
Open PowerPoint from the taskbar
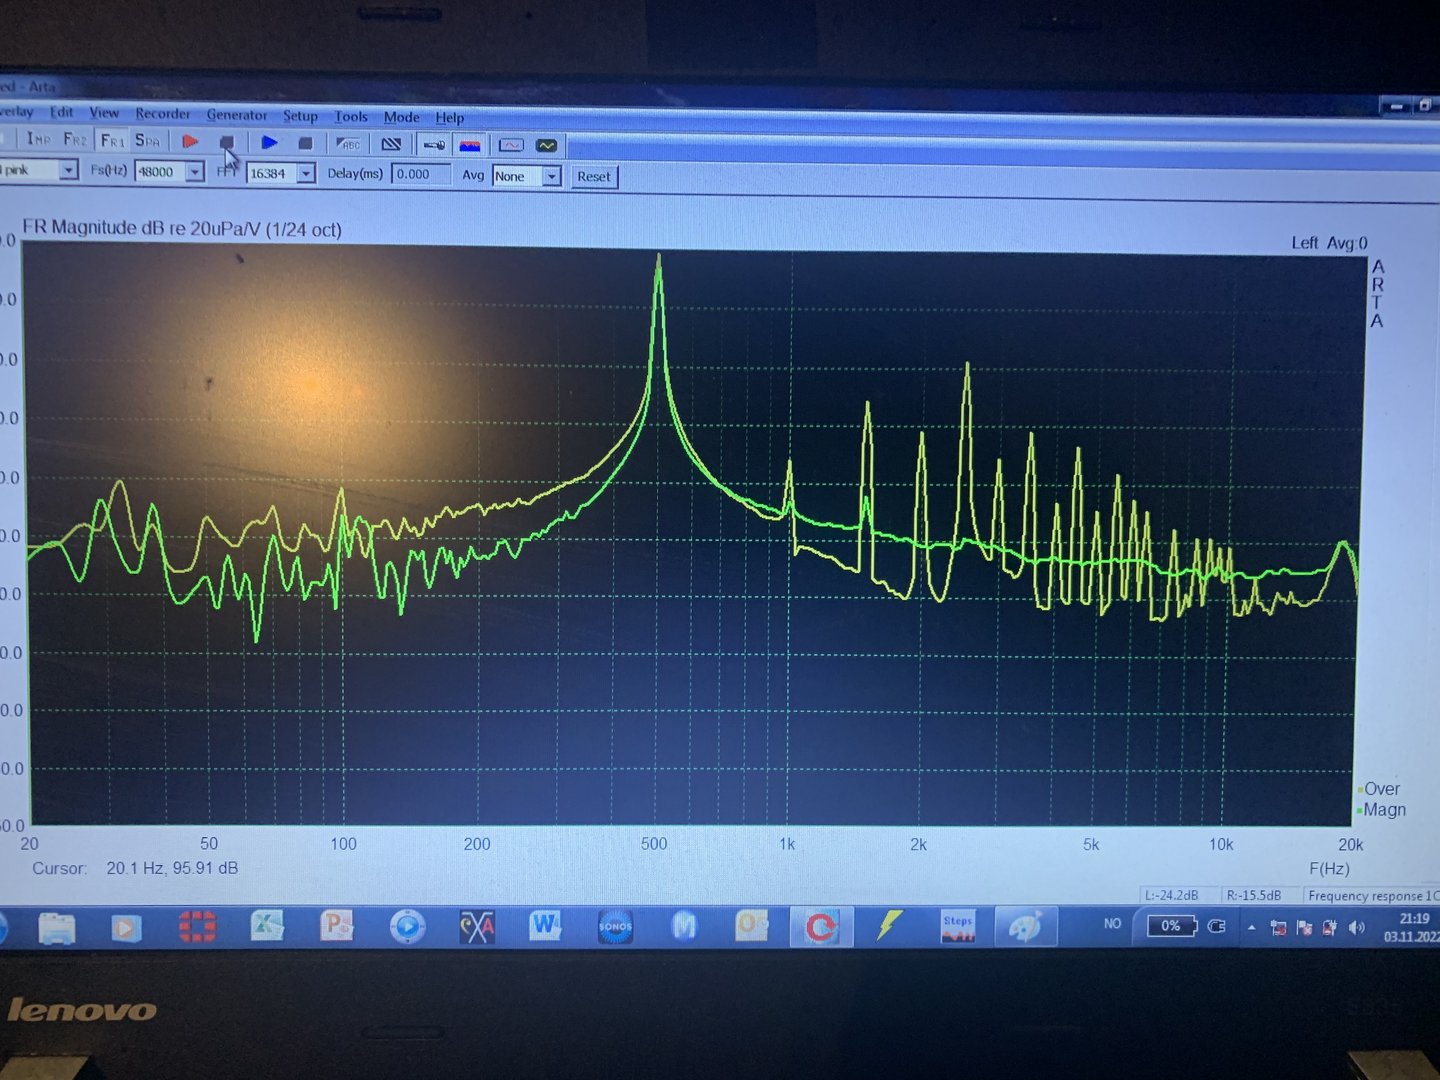point(337,926)
